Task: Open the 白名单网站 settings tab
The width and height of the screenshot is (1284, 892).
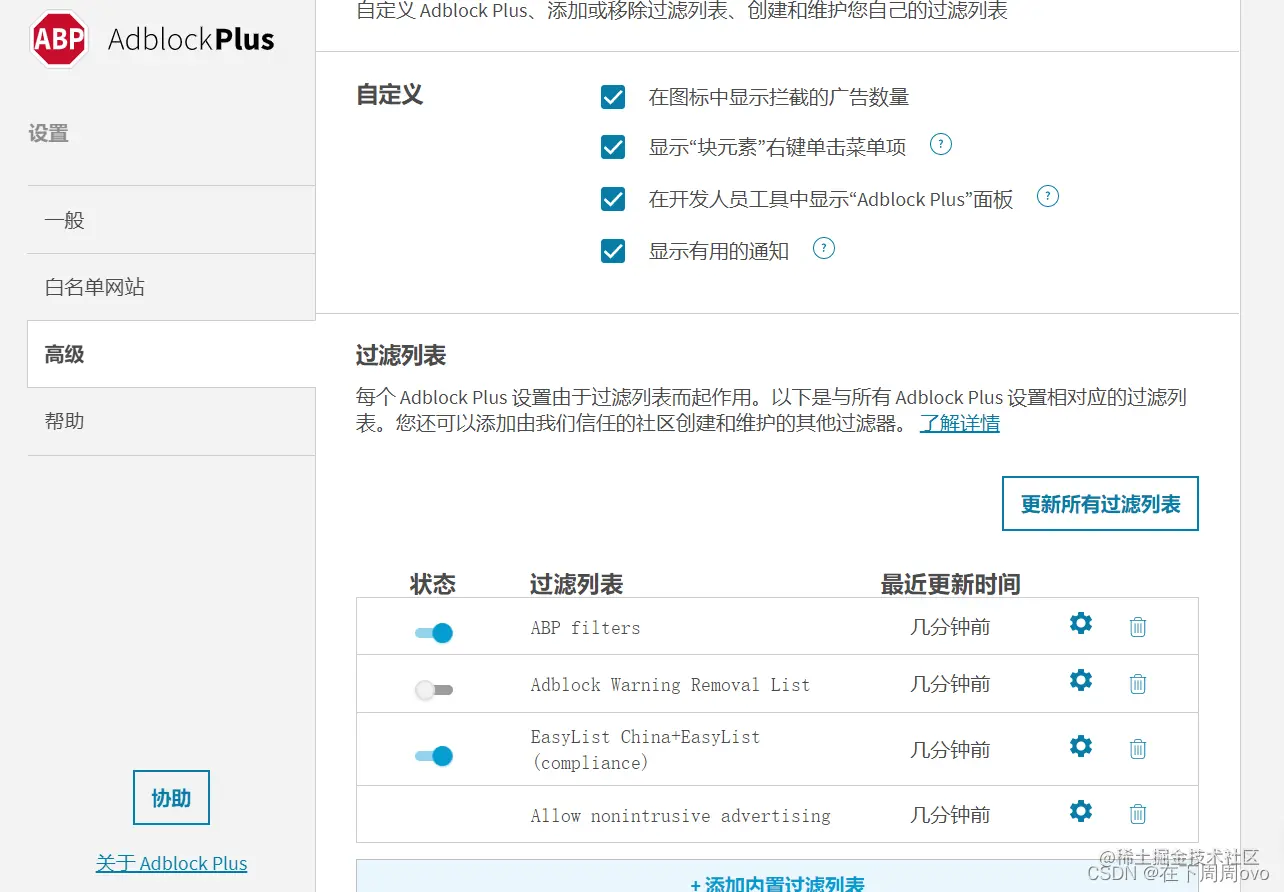Action: coord(171,287)
